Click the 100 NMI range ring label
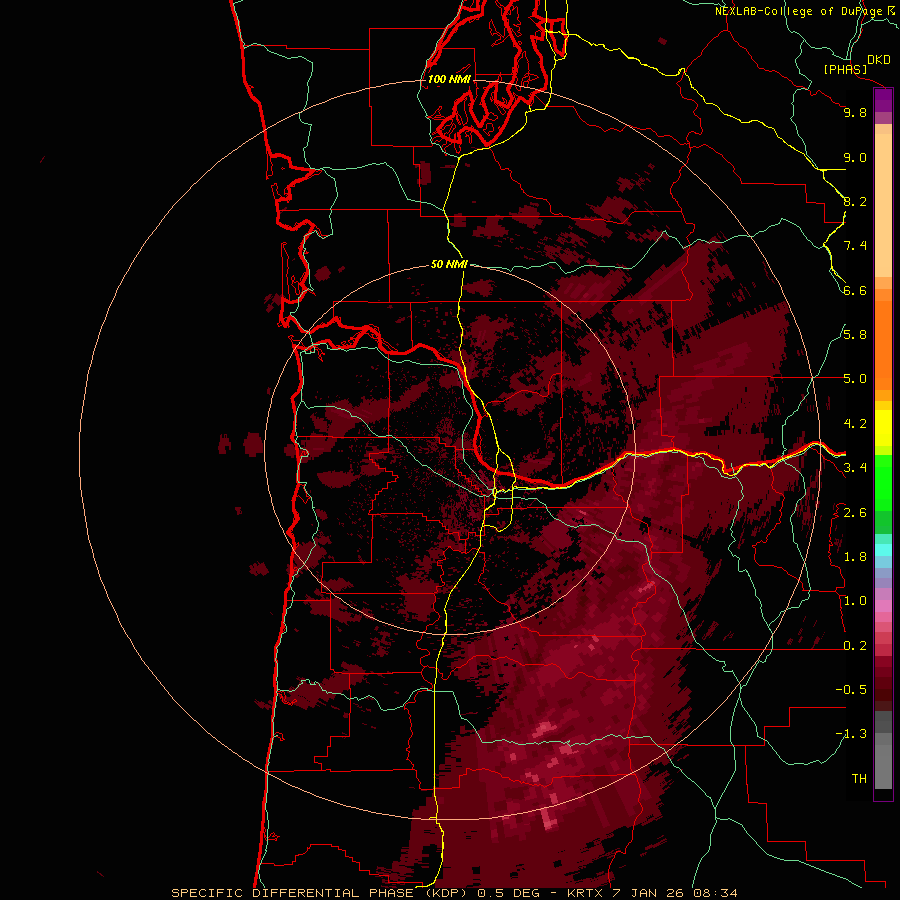The width and height of the screenshot is (900, 900). tap(449, 79)
